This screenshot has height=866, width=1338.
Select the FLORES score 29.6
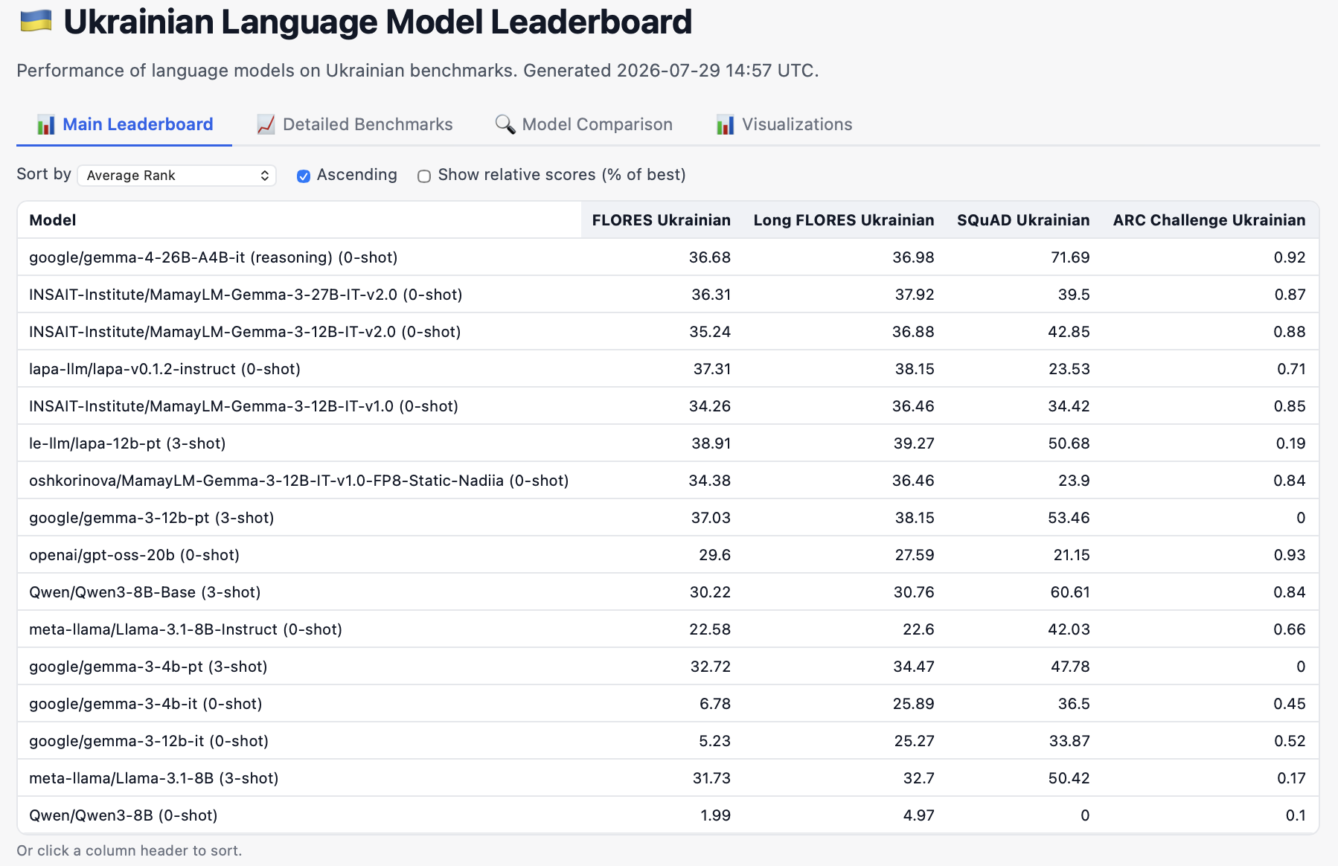coord(714,555)
